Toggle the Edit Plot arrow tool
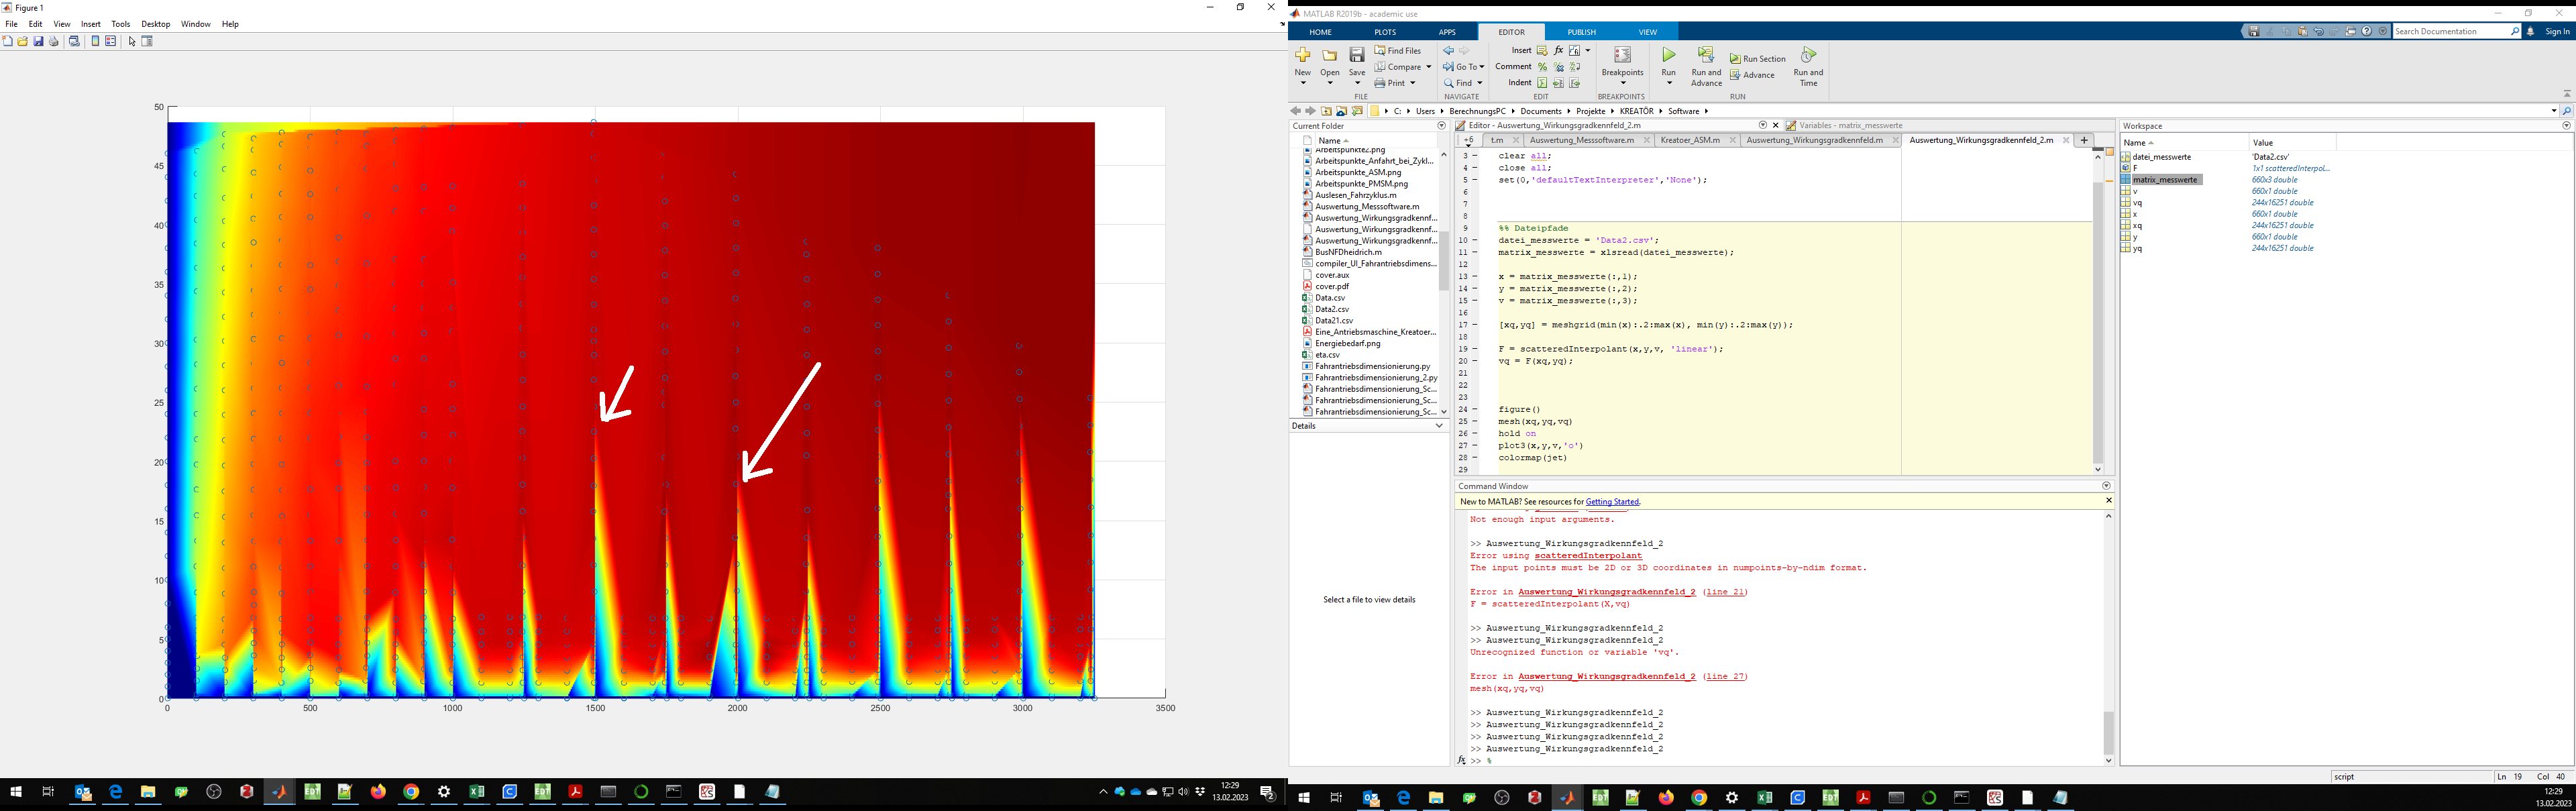2576x811 pixels. (x=132, y=41)
